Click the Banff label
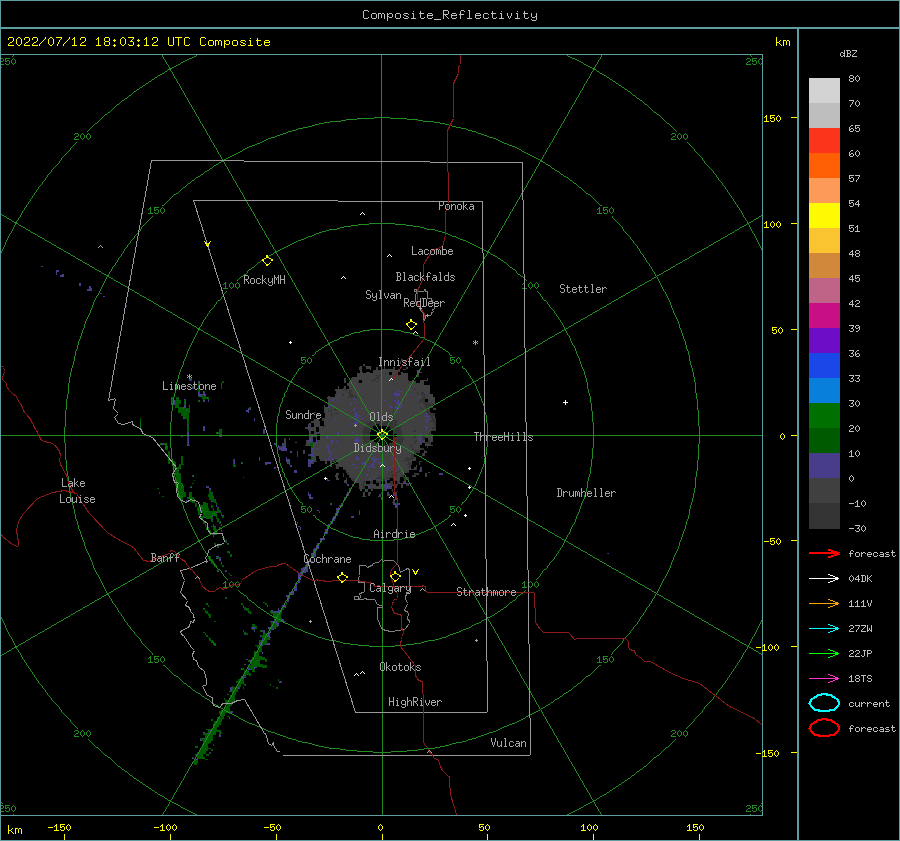Viewport: 900px width, 841px height. [x=165, y=557]
